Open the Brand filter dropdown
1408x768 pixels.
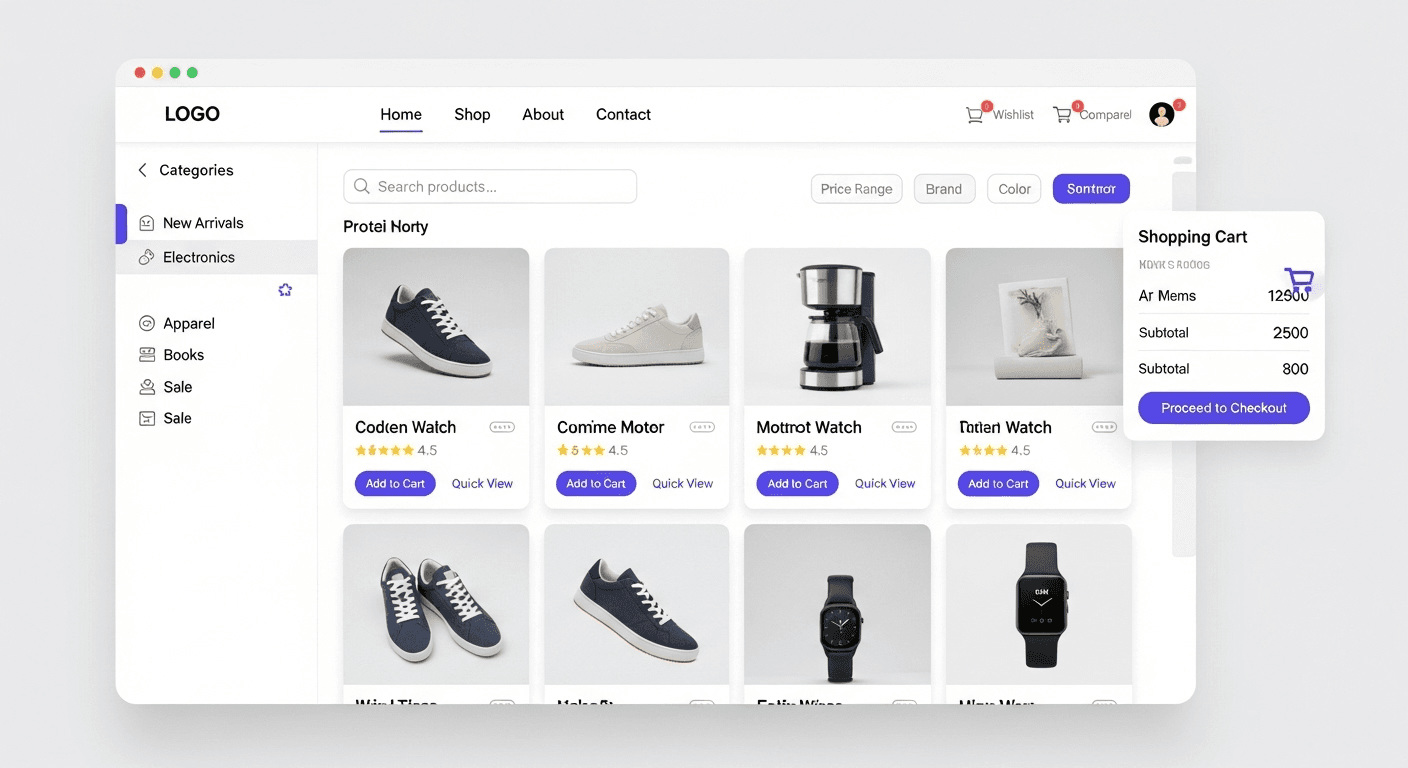pyautogui.click(x=943, y=189)
